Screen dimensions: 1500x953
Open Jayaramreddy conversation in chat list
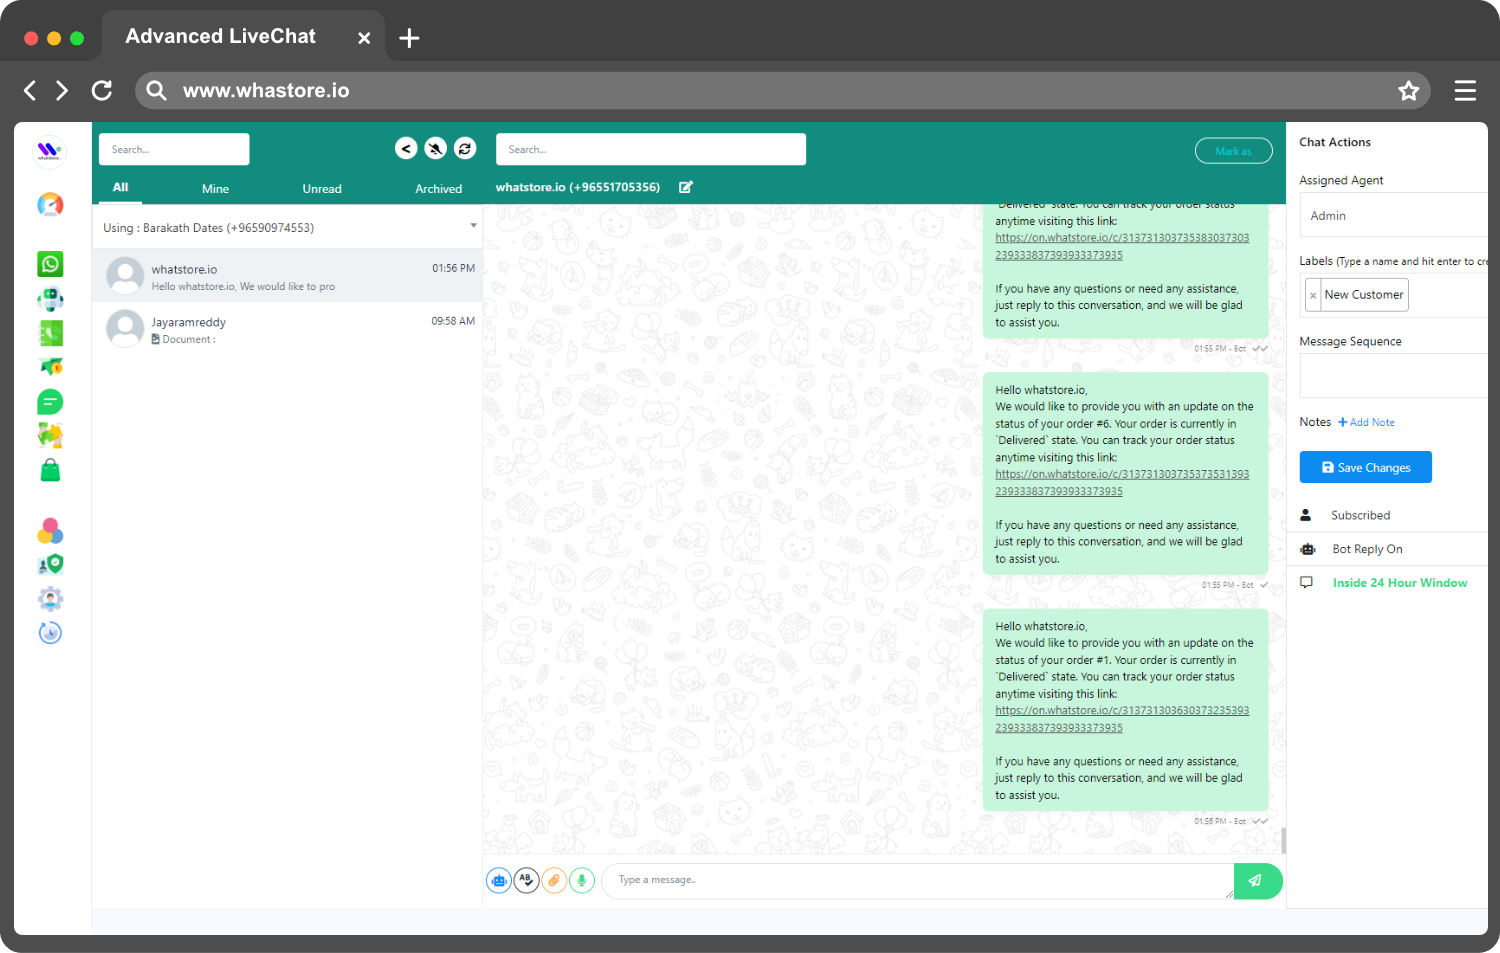288,329
